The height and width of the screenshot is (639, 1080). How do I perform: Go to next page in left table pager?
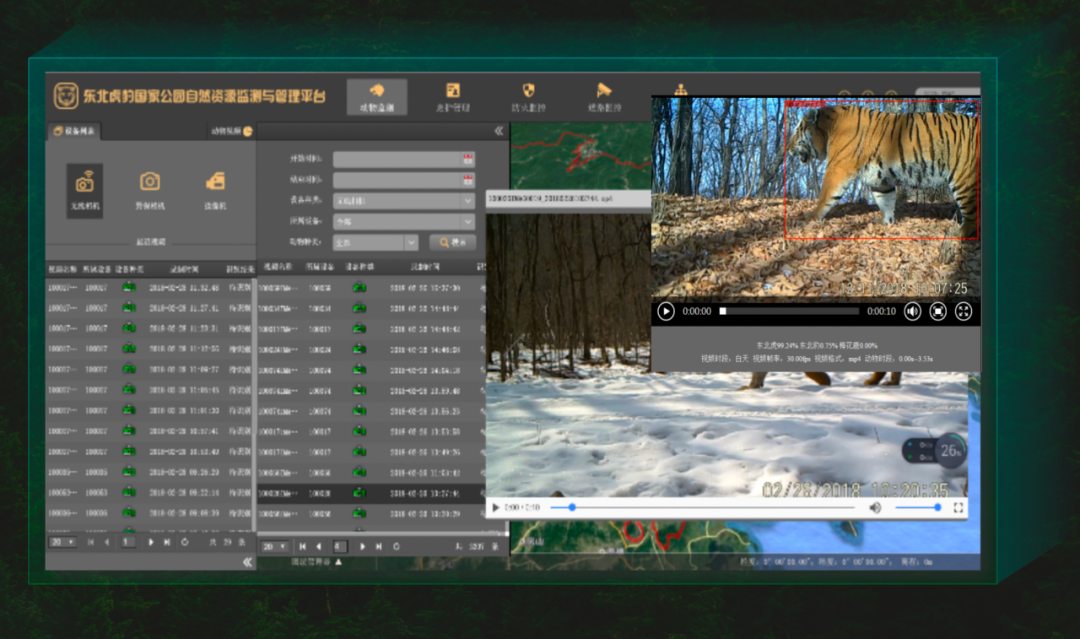coord(151,543)
